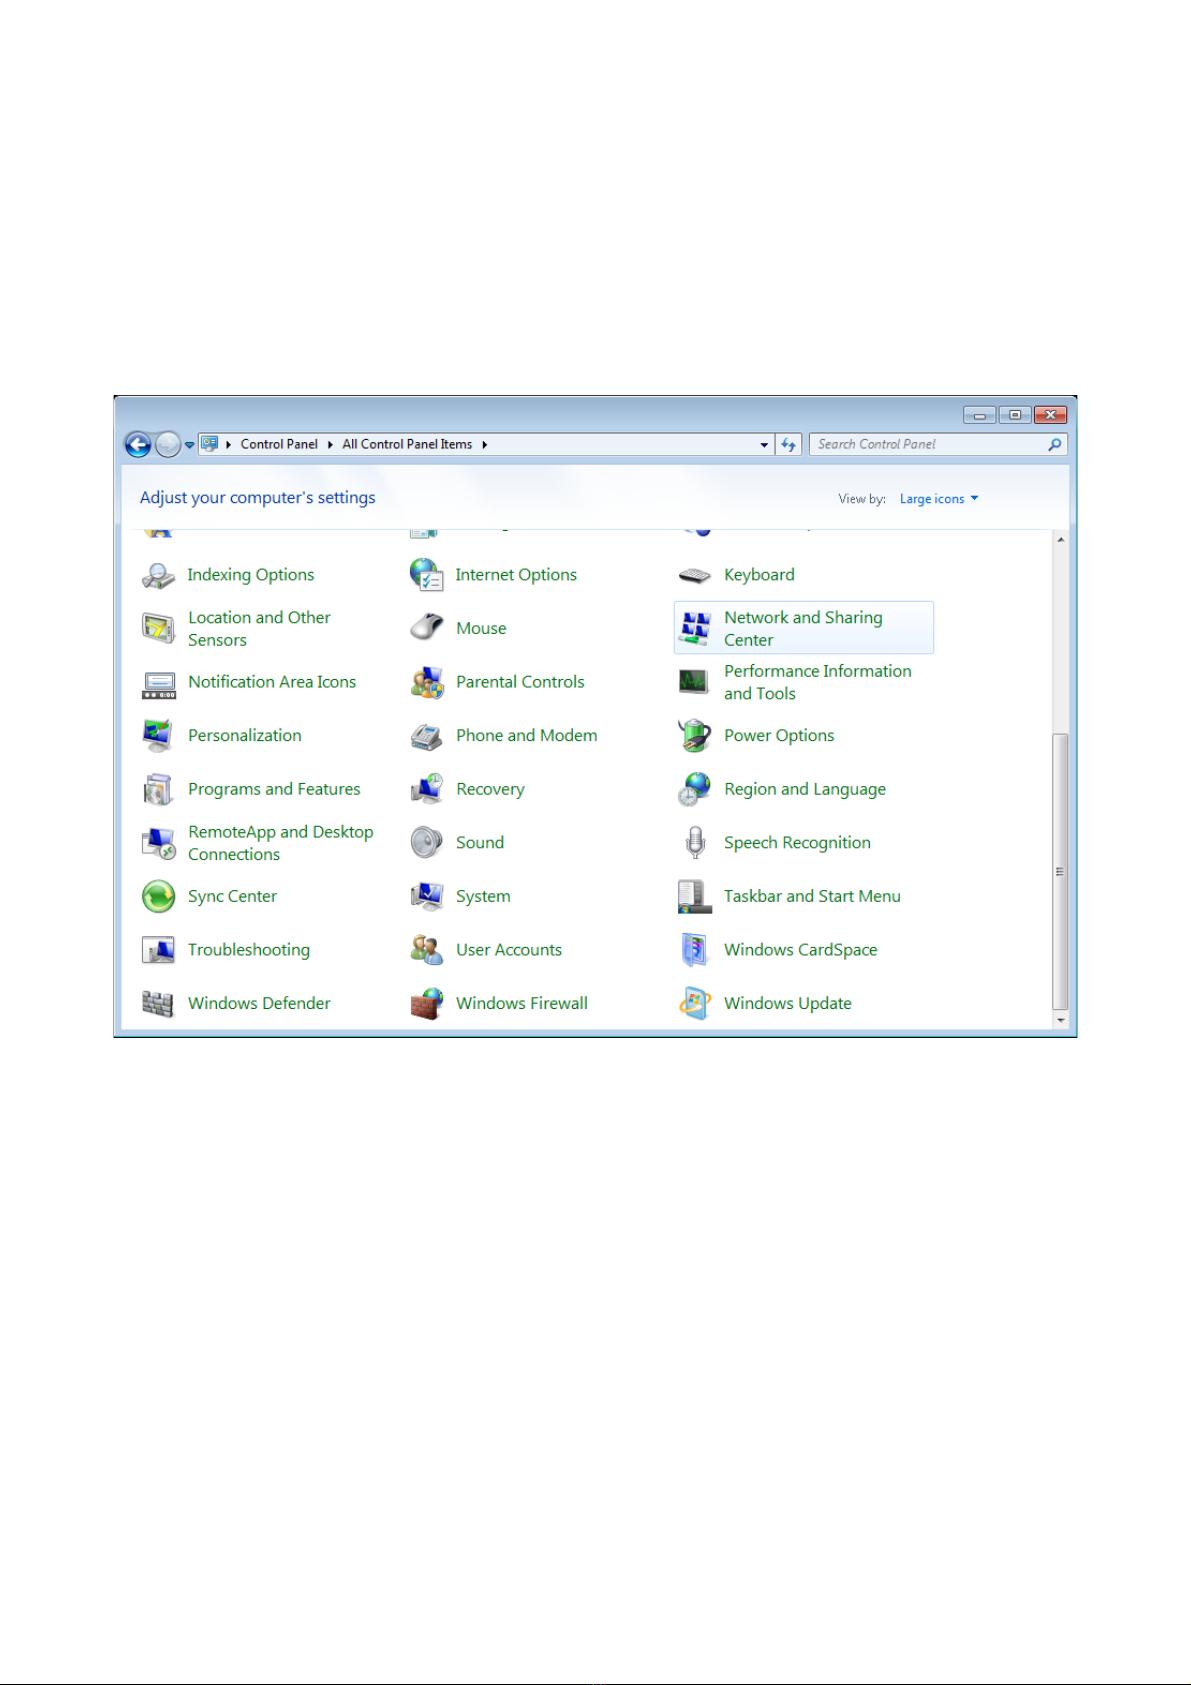Open the Windows Firewall text link
The image size is (1191, 1685).
pyautogui.click(x=522, y=1003)
